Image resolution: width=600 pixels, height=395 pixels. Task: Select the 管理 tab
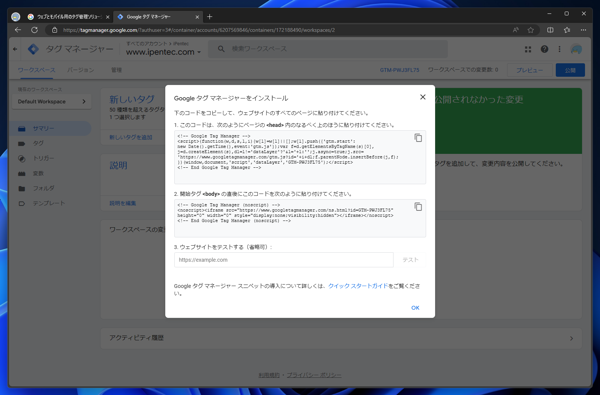[116, 70]
